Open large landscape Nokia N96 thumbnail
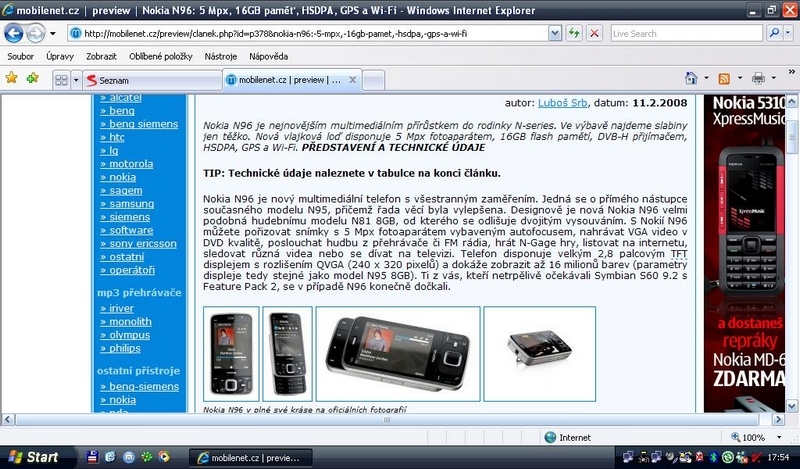 [x=398, y=354]
